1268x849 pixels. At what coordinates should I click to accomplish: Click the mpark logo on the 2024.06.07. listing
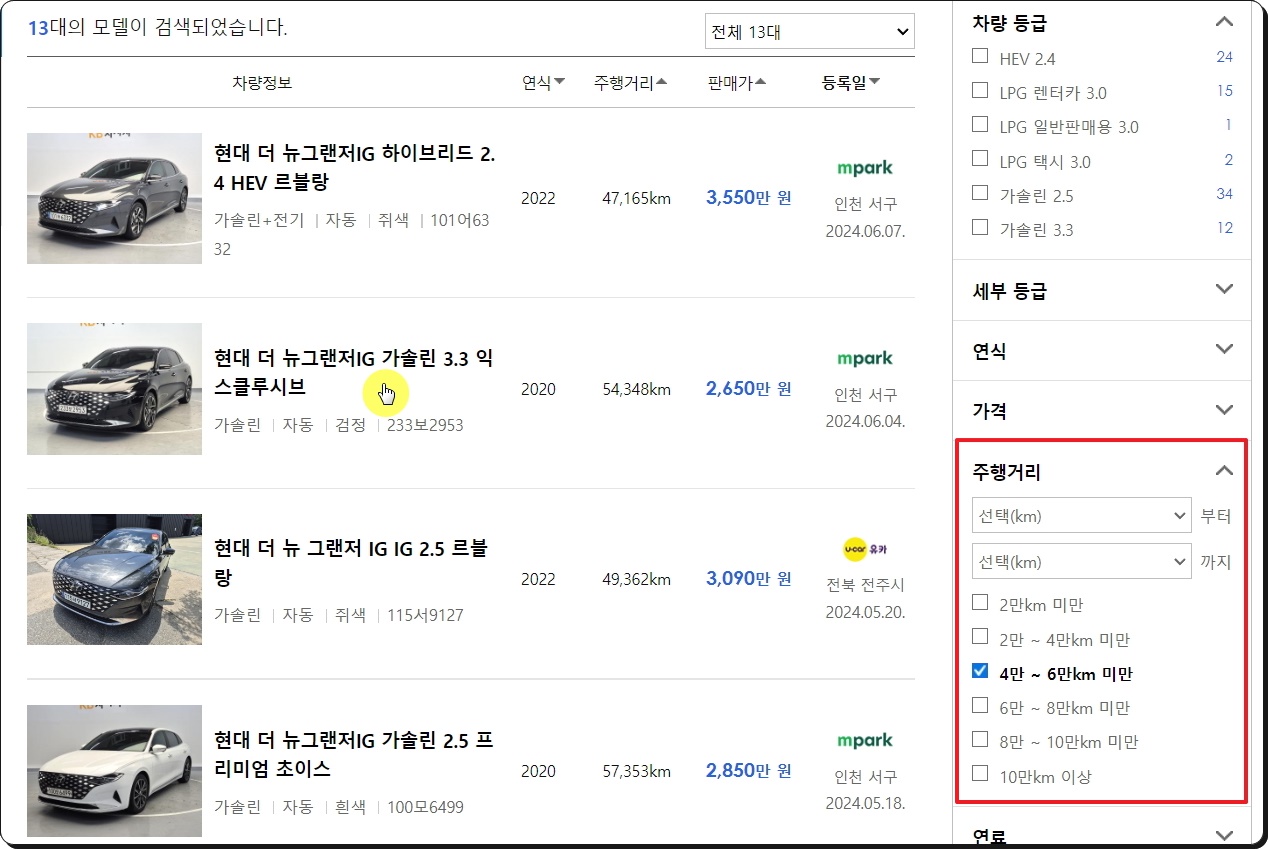coord(865,168)
